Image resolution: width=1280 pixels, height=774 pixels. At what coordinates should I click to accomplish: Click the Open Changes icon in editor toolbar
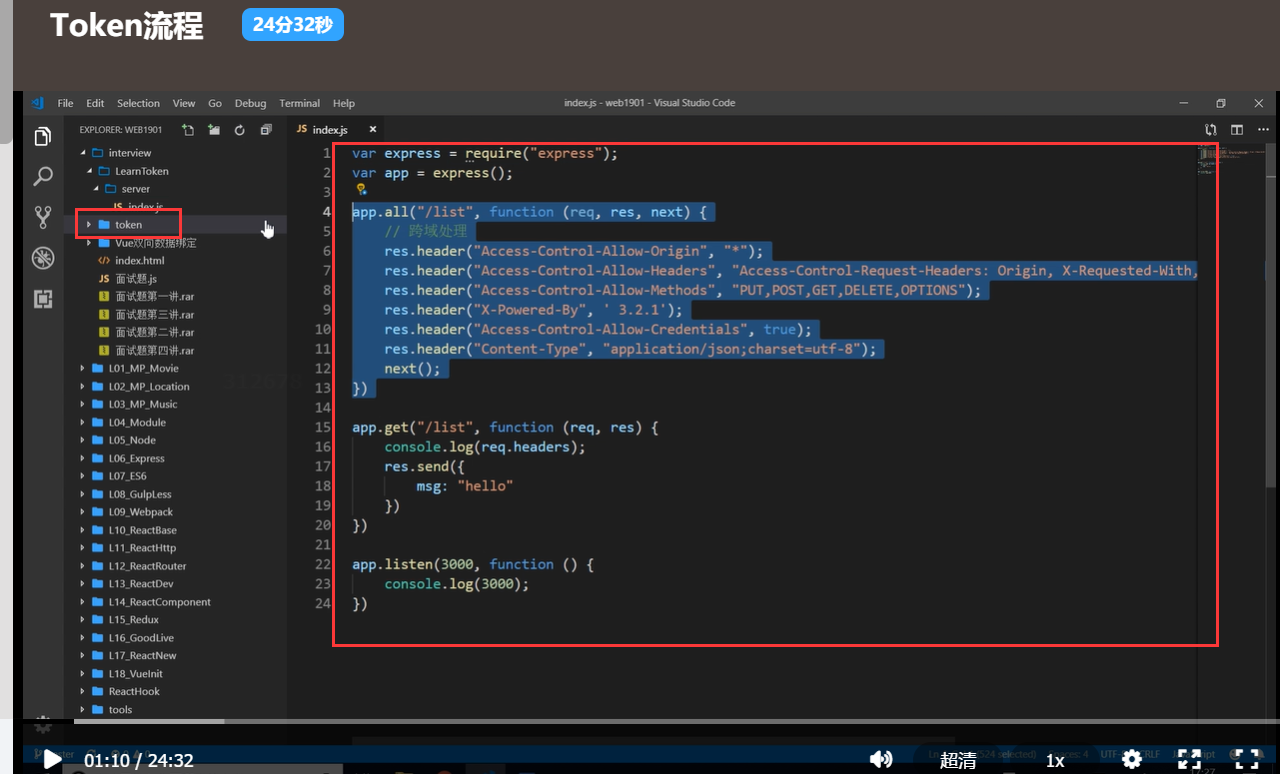[x=1211, y=130]
